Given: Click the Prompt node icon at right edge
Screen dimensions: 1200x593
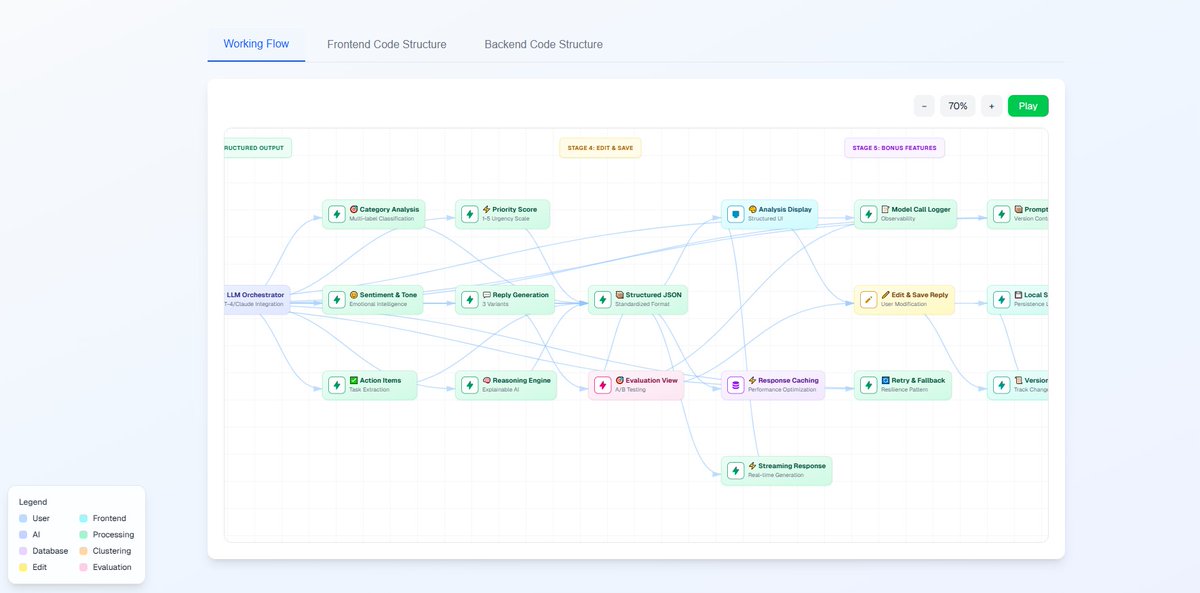Looking at the screenshot, I should point(1001,214).
